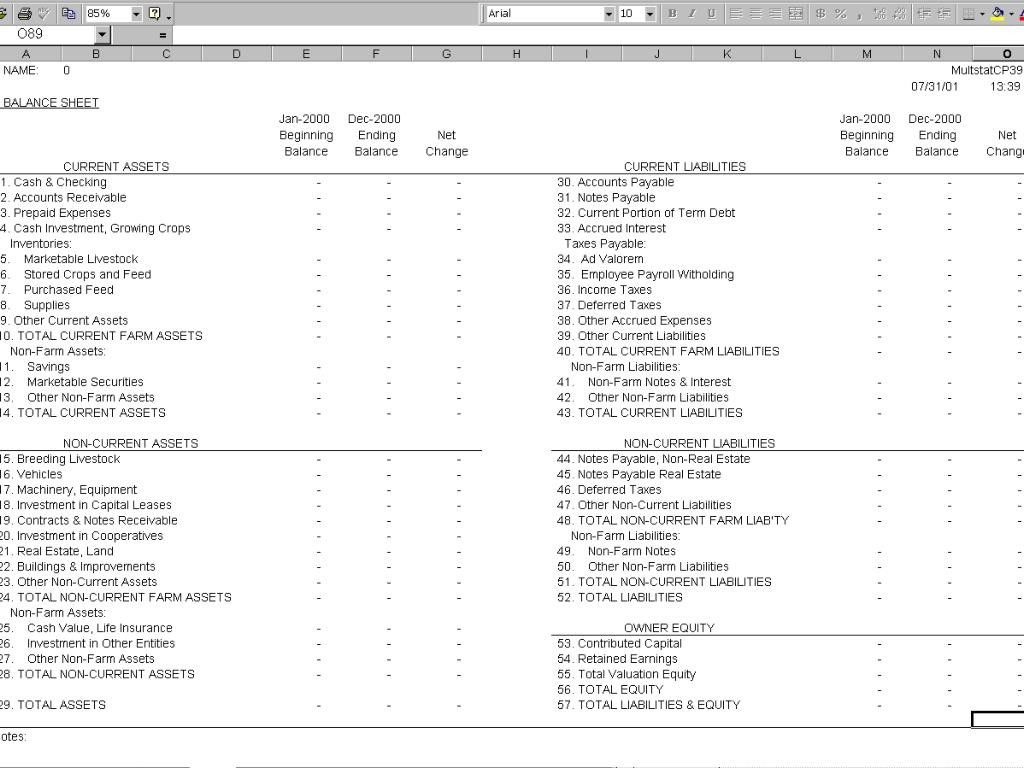Screen dimensions: 1024x768
Task: Select TOTAL LIABILITIES & EQUITY label
Action: (x=659, y=705)
